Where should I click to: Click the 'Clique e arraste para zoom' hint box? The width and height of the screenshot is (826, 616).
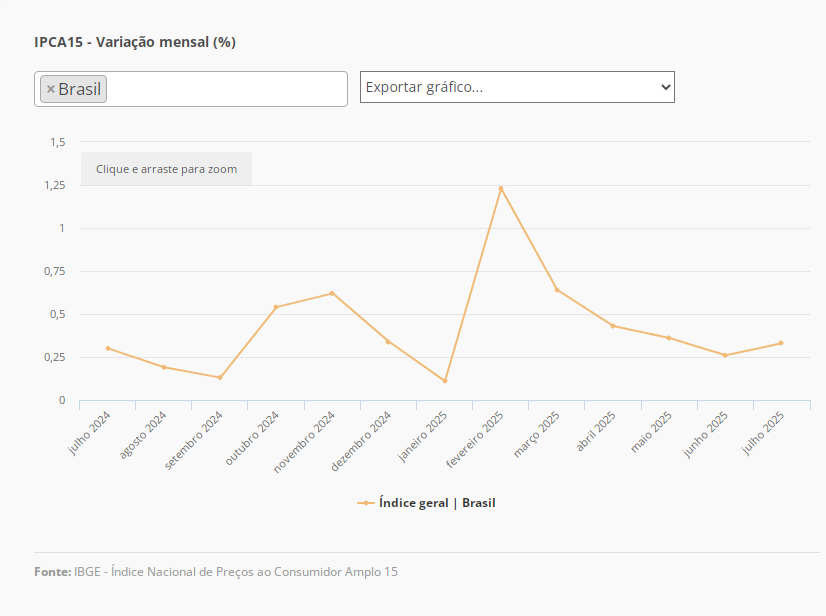tap(166, 169)
